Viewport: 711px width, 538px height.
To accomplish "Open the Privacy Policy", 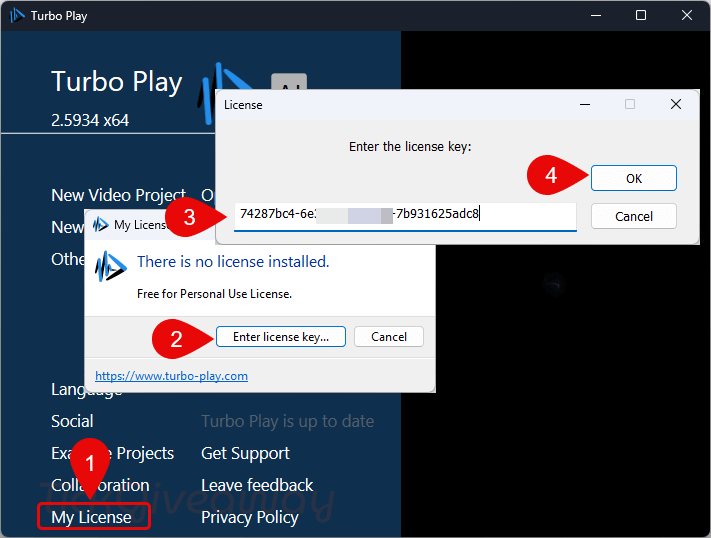I will [x=250, y=517].
